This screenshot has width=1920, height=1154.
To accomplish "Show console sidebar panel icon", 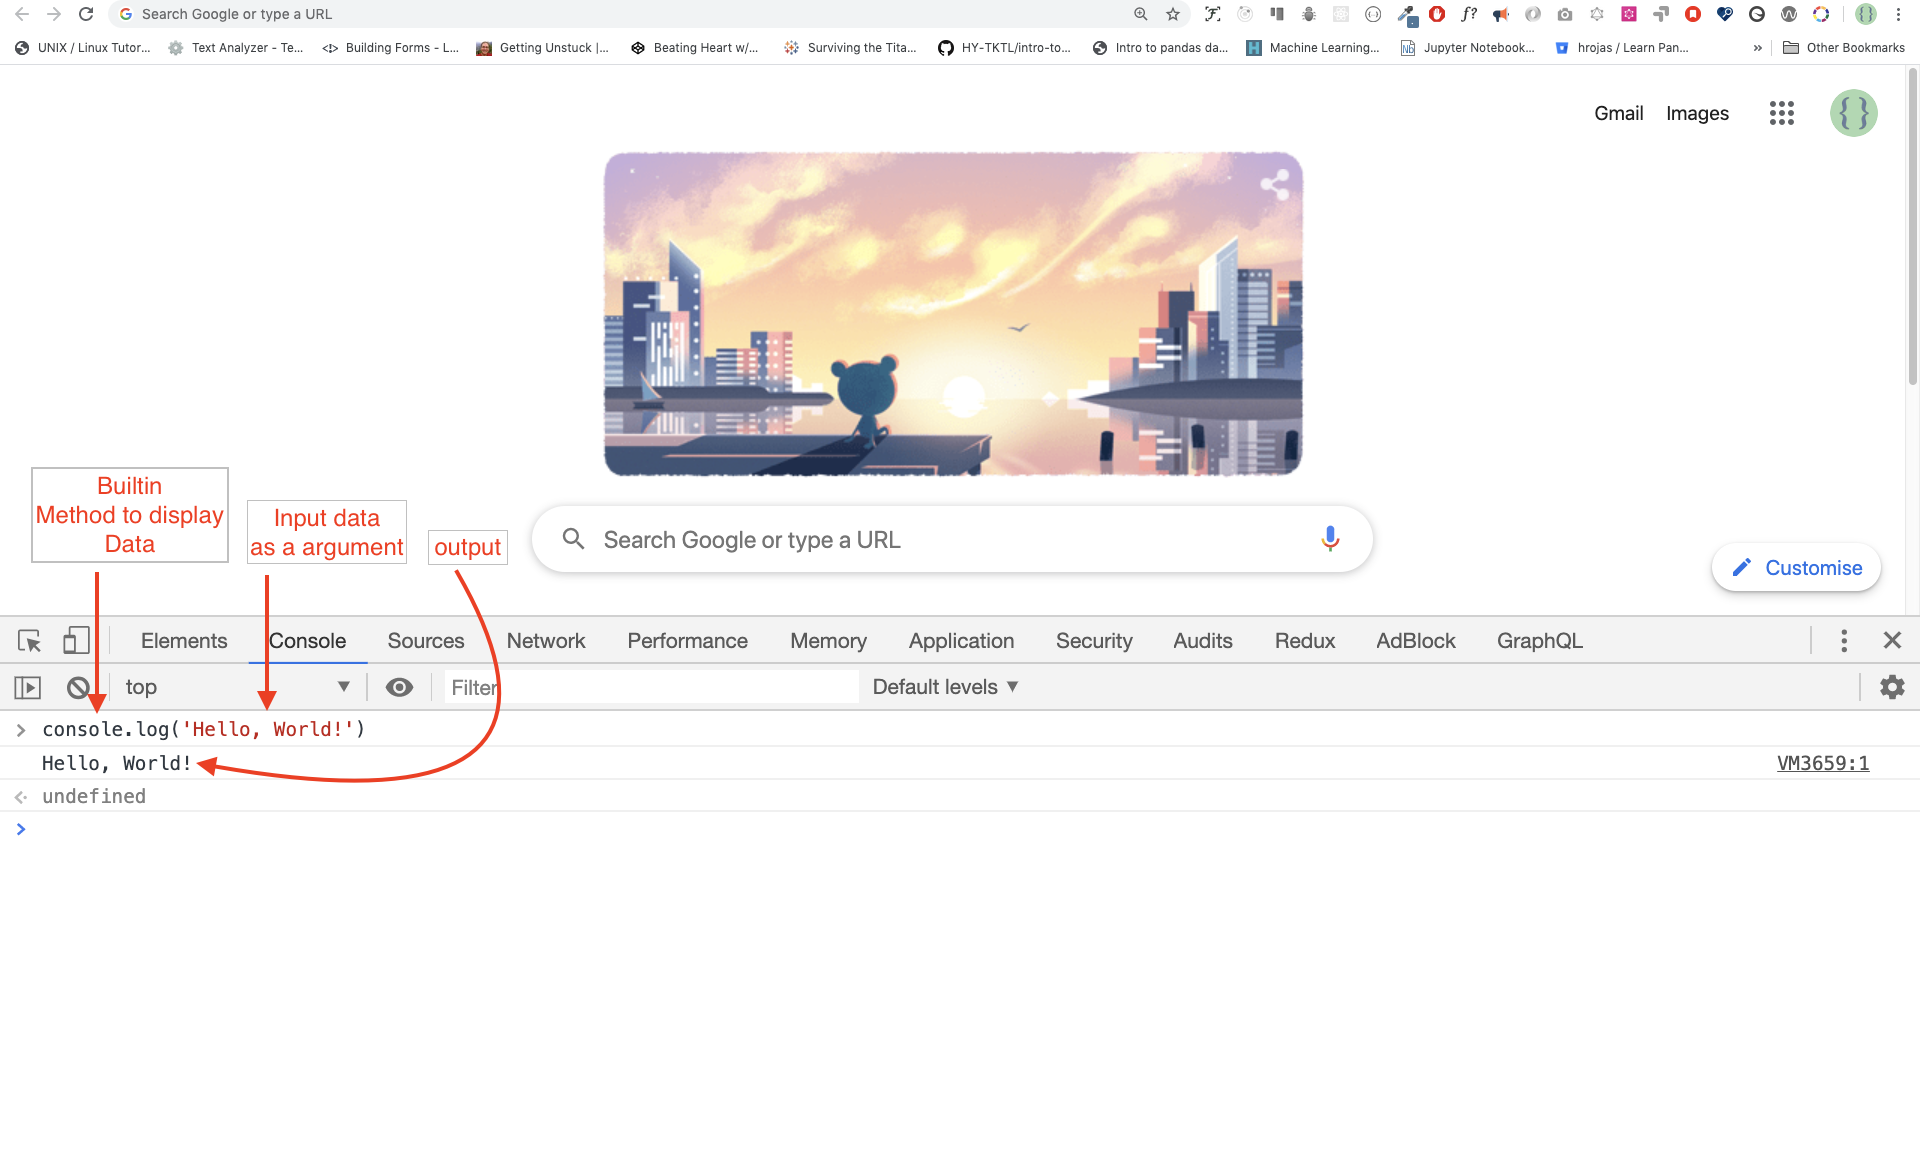I will (27, 688).
